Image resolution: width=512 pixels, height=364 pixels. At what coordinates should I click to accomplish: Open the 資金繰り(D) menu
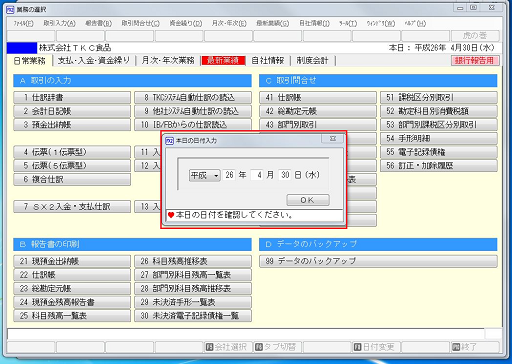[186, 23]
